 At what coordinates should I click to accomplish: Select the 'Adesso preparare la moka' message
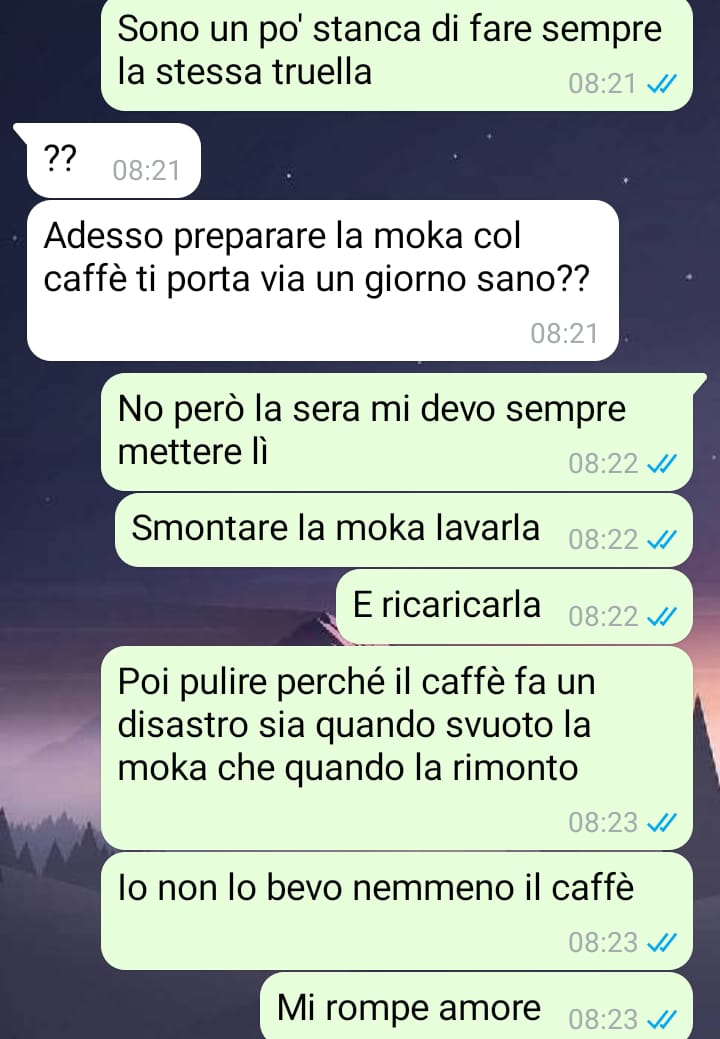coord(323,280)
